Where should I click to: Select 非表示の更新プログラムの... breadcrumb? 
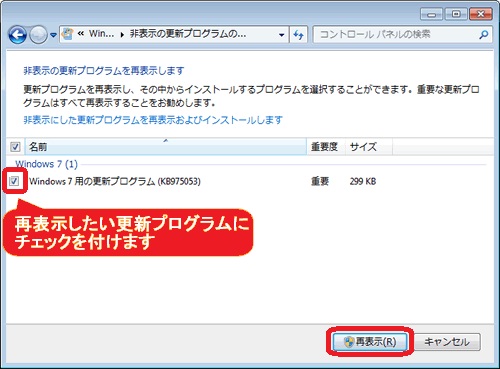[x=188, y=34]
